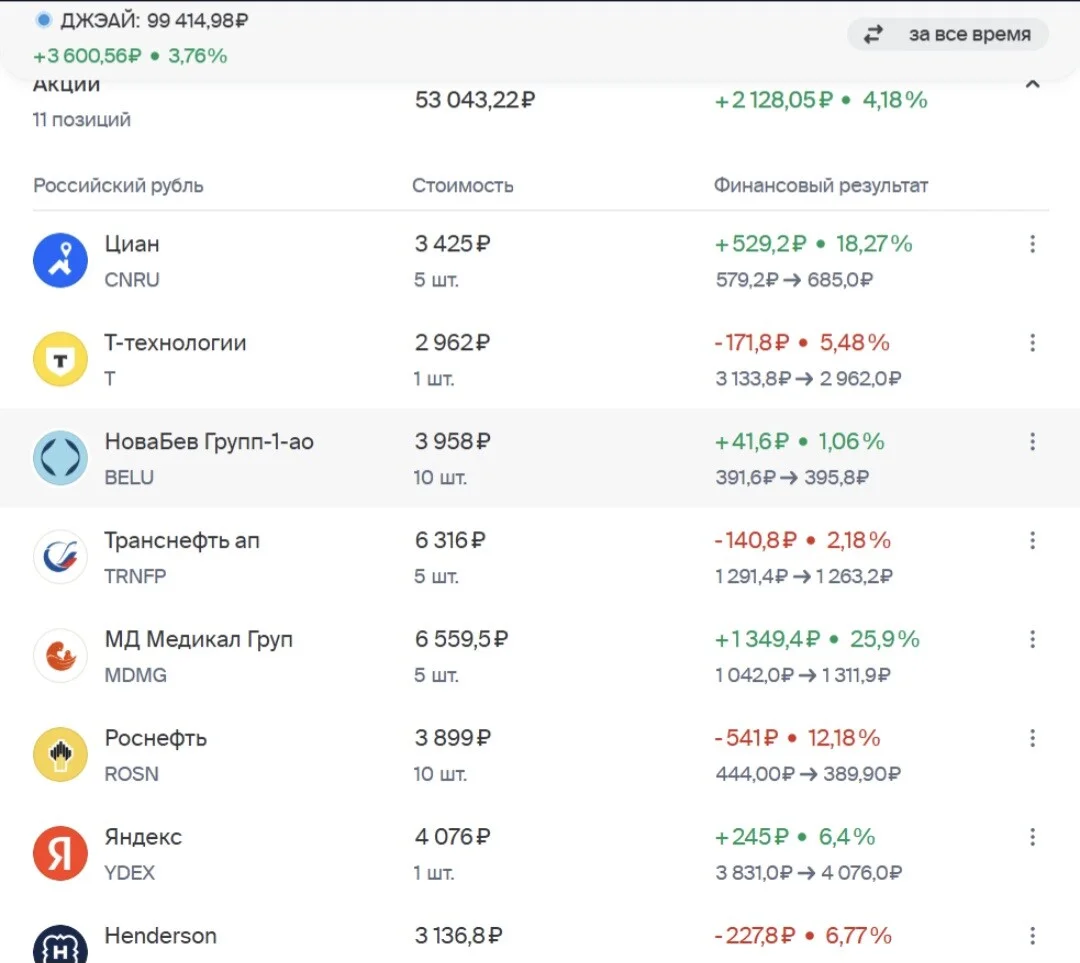The width and height of the screenshot is (1080, 963).
Task: Click the 3 425₽ value of Циан
Action: (453, 244)
